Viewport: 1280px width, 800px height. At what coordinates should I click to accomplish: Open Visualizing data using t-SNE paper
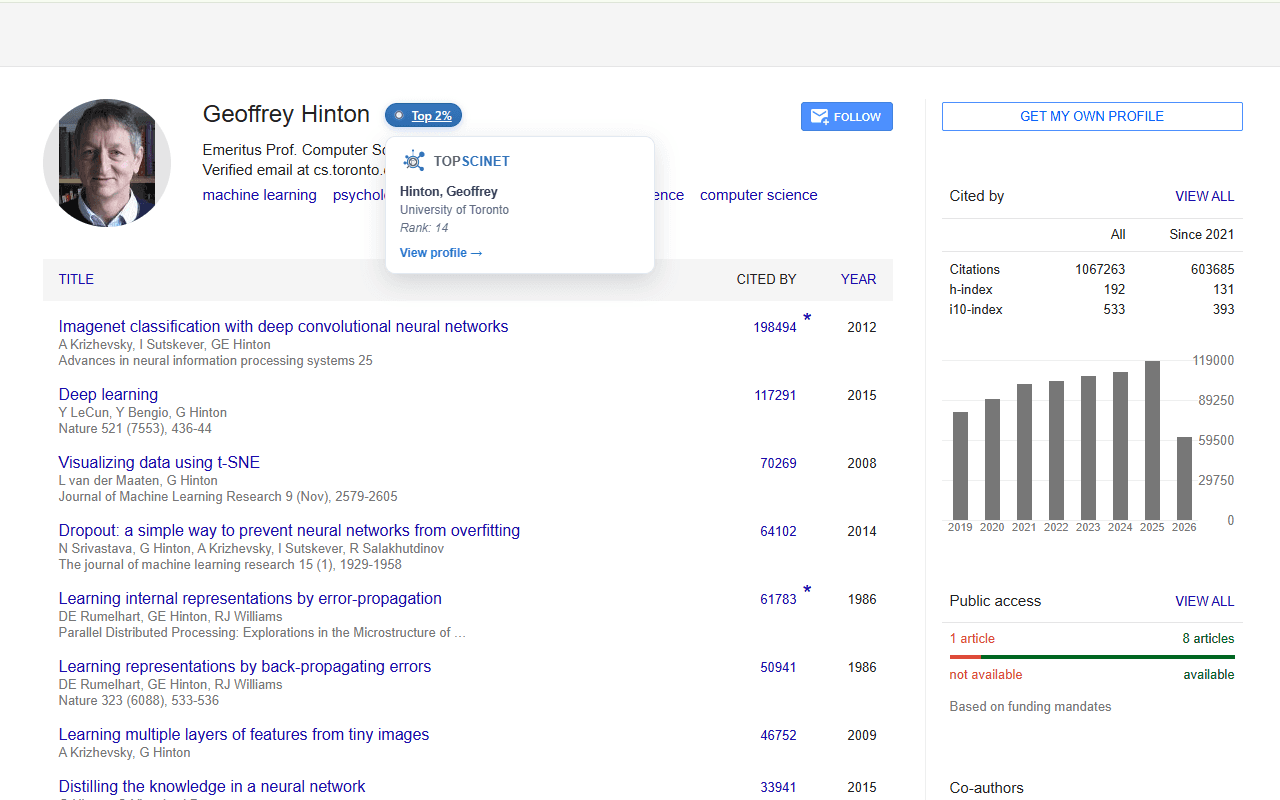[159, 462]
